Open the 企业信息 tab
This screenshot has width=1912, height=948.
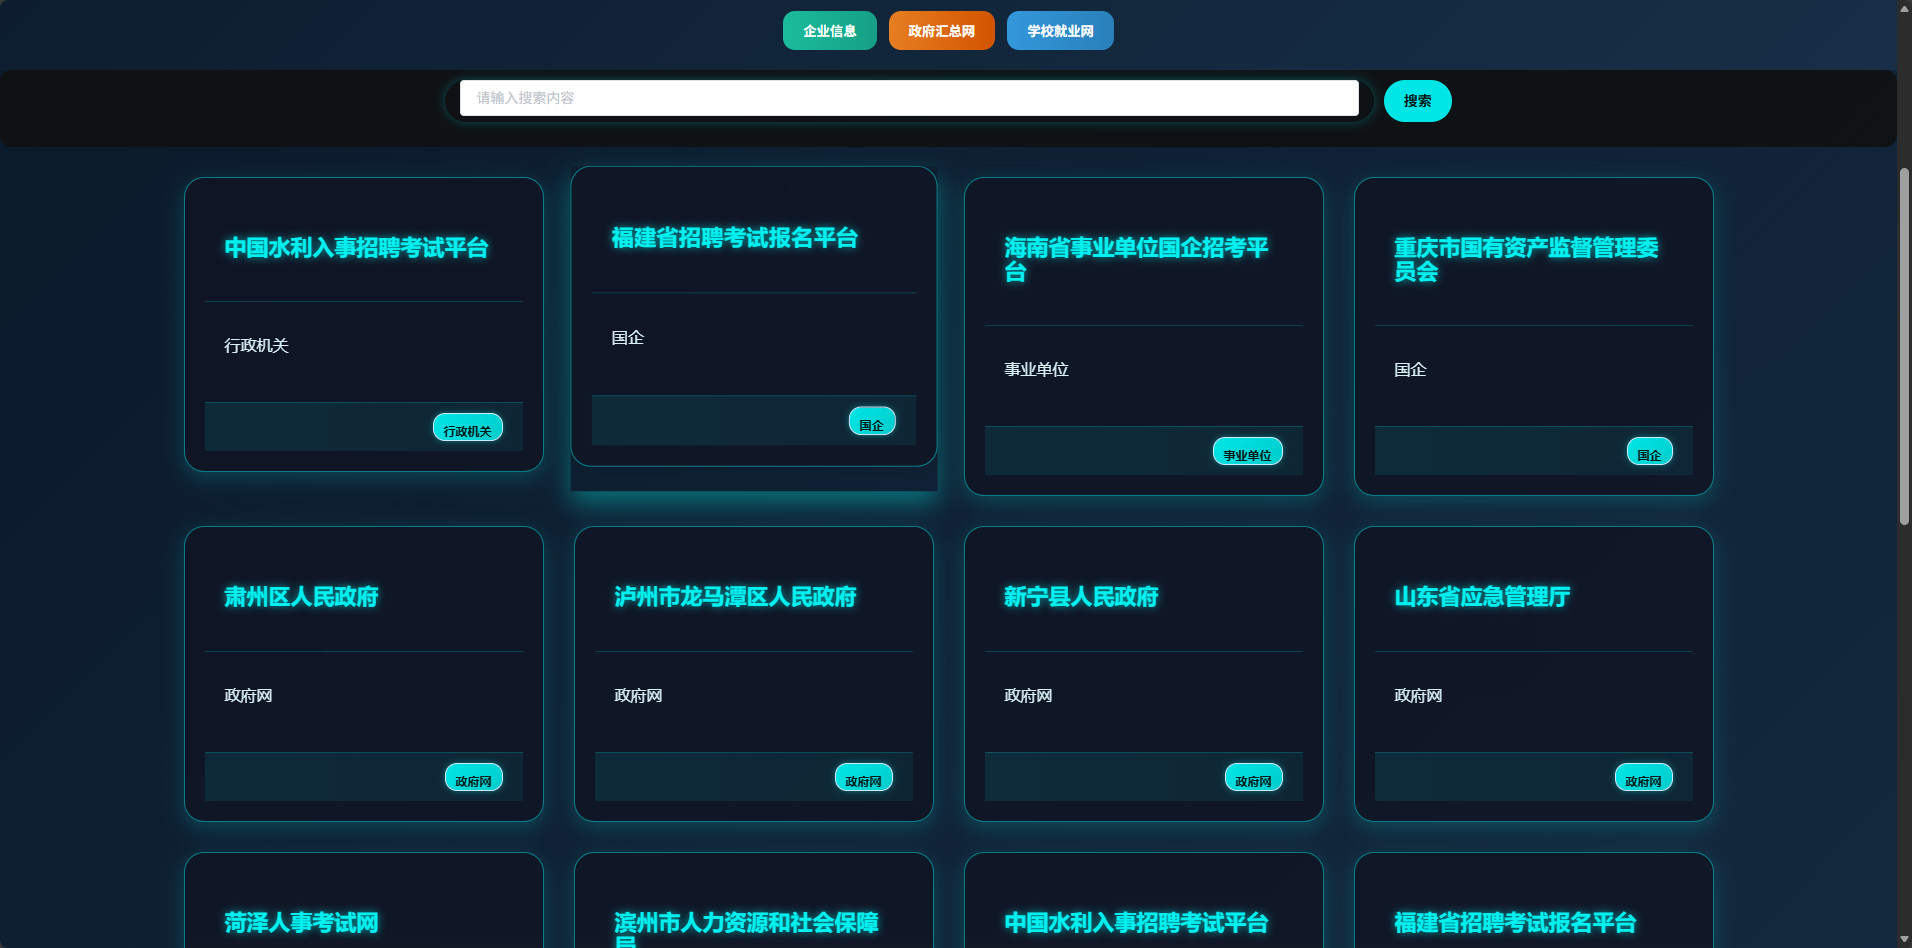[829, 31]
